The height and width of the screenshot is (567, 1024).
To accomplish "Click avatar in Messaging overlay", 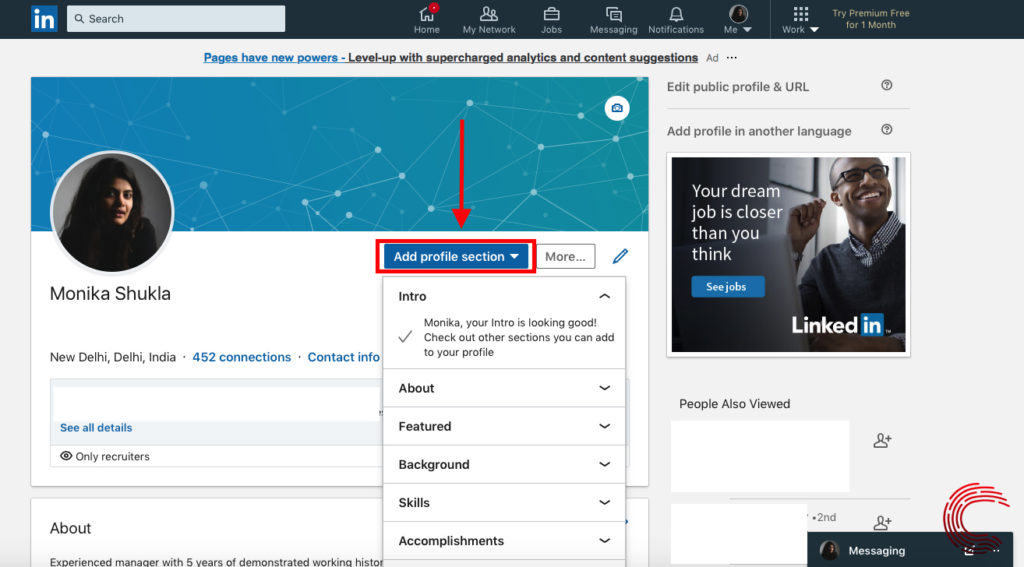I will 829,551.
